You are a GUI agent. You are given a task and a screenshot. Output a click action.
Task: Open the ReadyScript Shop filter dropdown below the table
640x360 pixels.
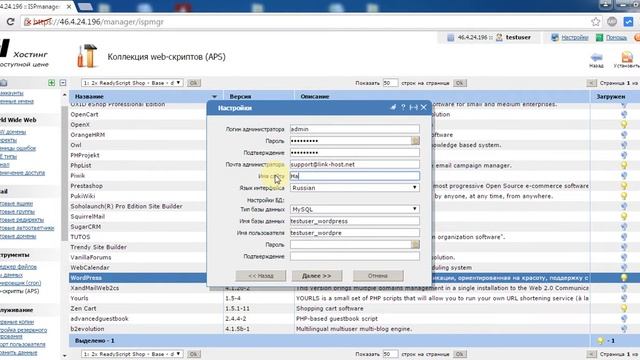tap(132, 354)
